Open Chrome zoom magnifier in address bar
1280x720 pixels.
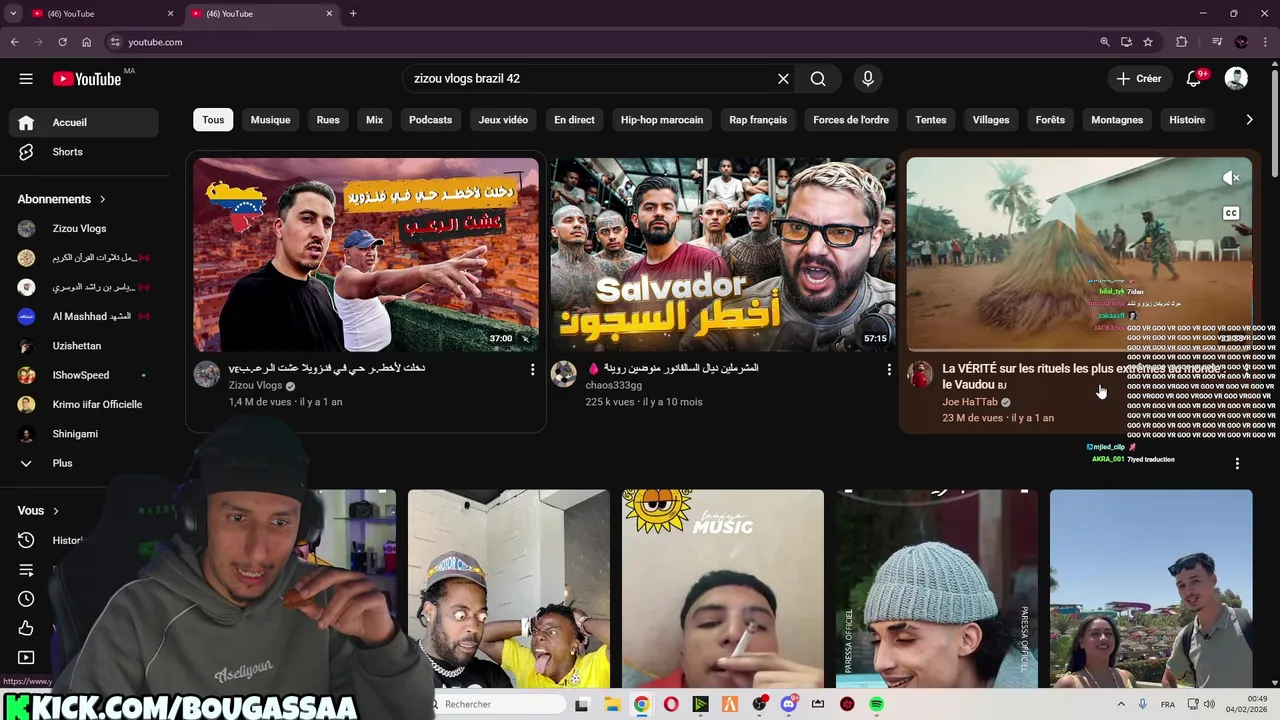[1105, 42]
